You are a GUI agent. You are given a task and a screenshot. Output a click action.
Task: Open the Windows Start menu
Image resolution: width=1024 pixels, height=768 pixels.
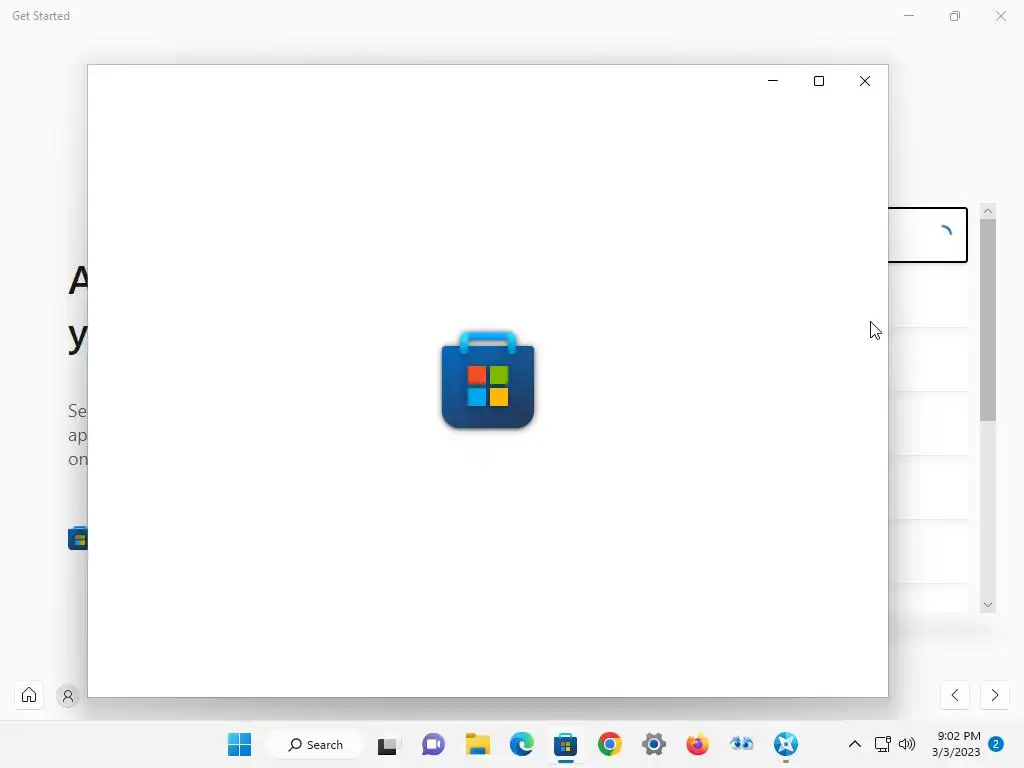(239, 744)
